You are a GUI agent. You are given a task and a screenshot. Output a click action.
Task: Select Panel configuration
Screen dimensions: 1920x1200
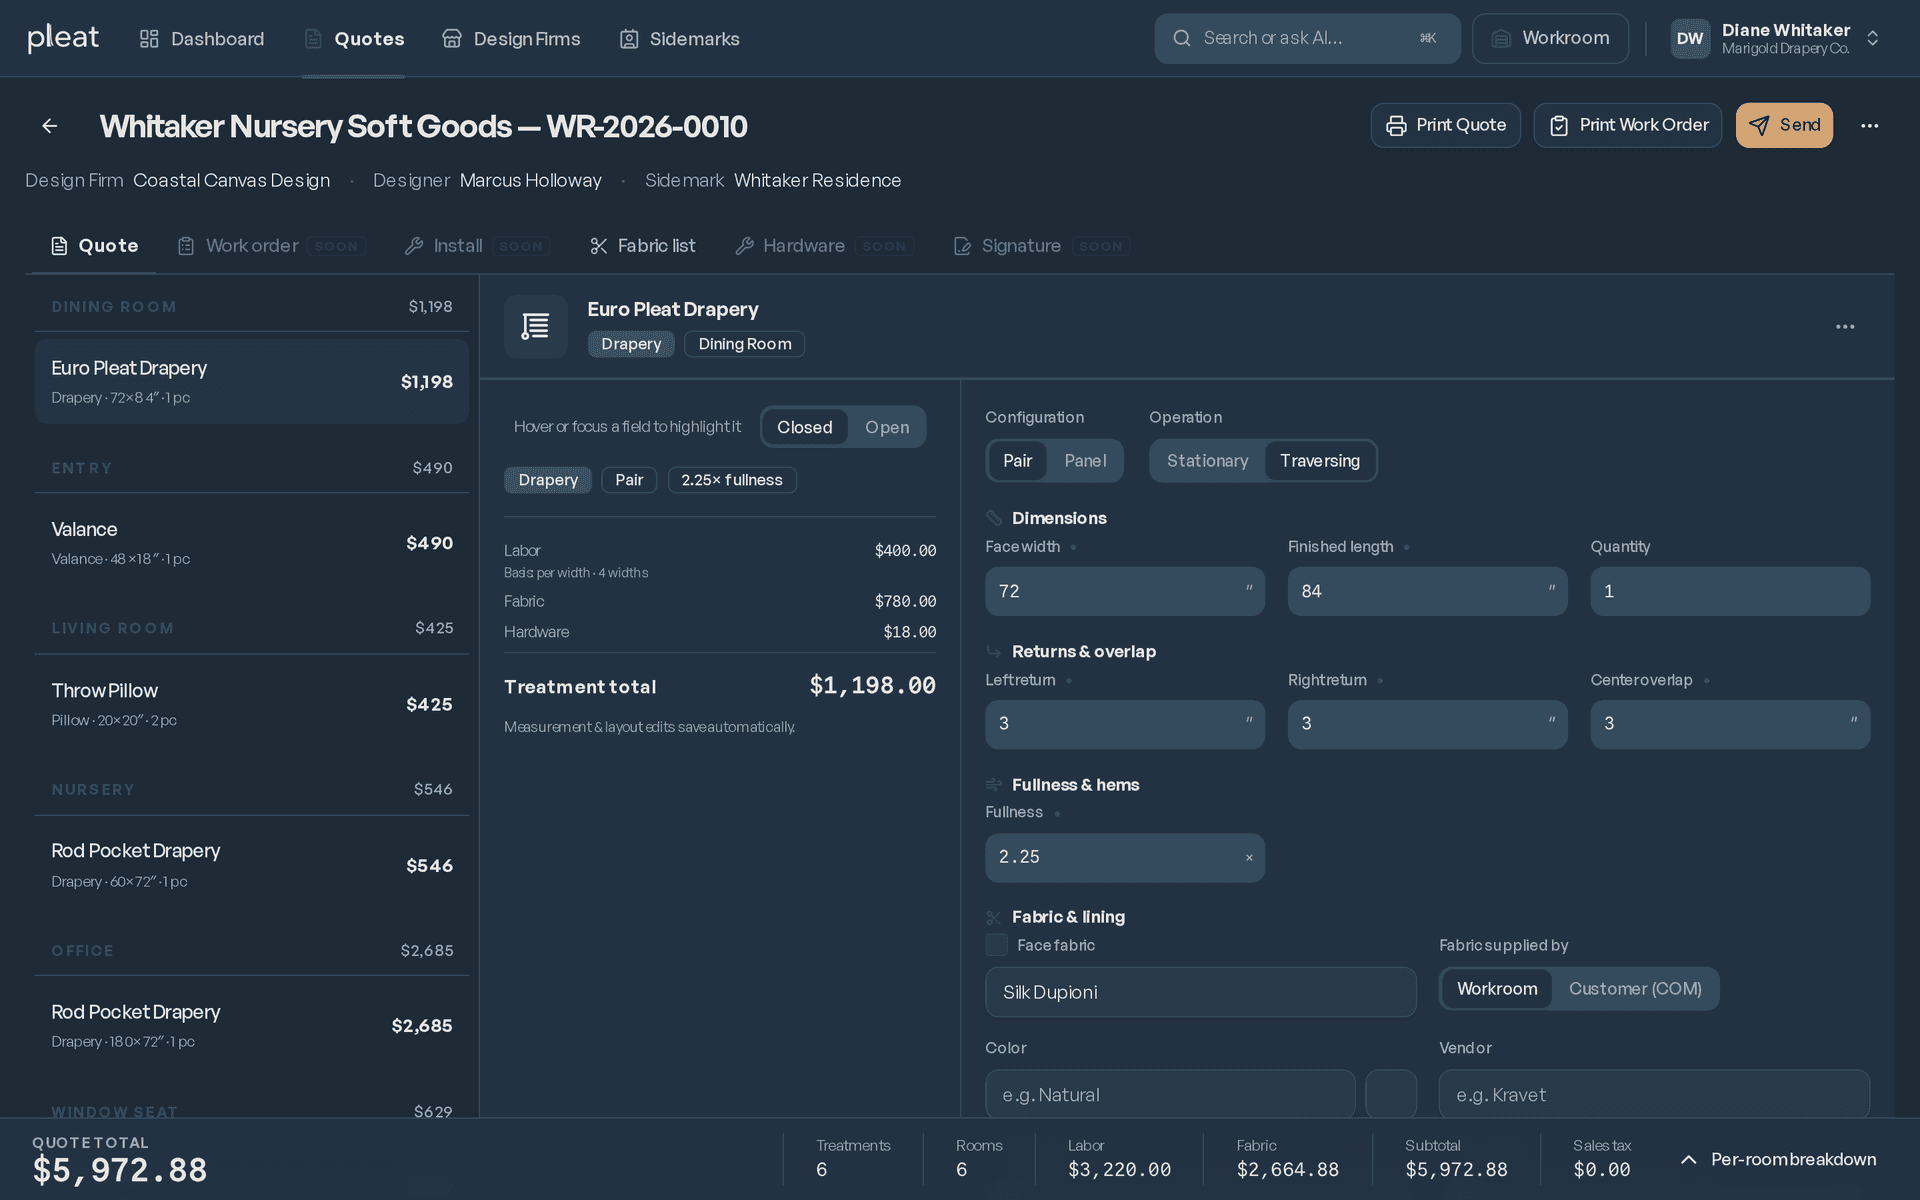1085,461
